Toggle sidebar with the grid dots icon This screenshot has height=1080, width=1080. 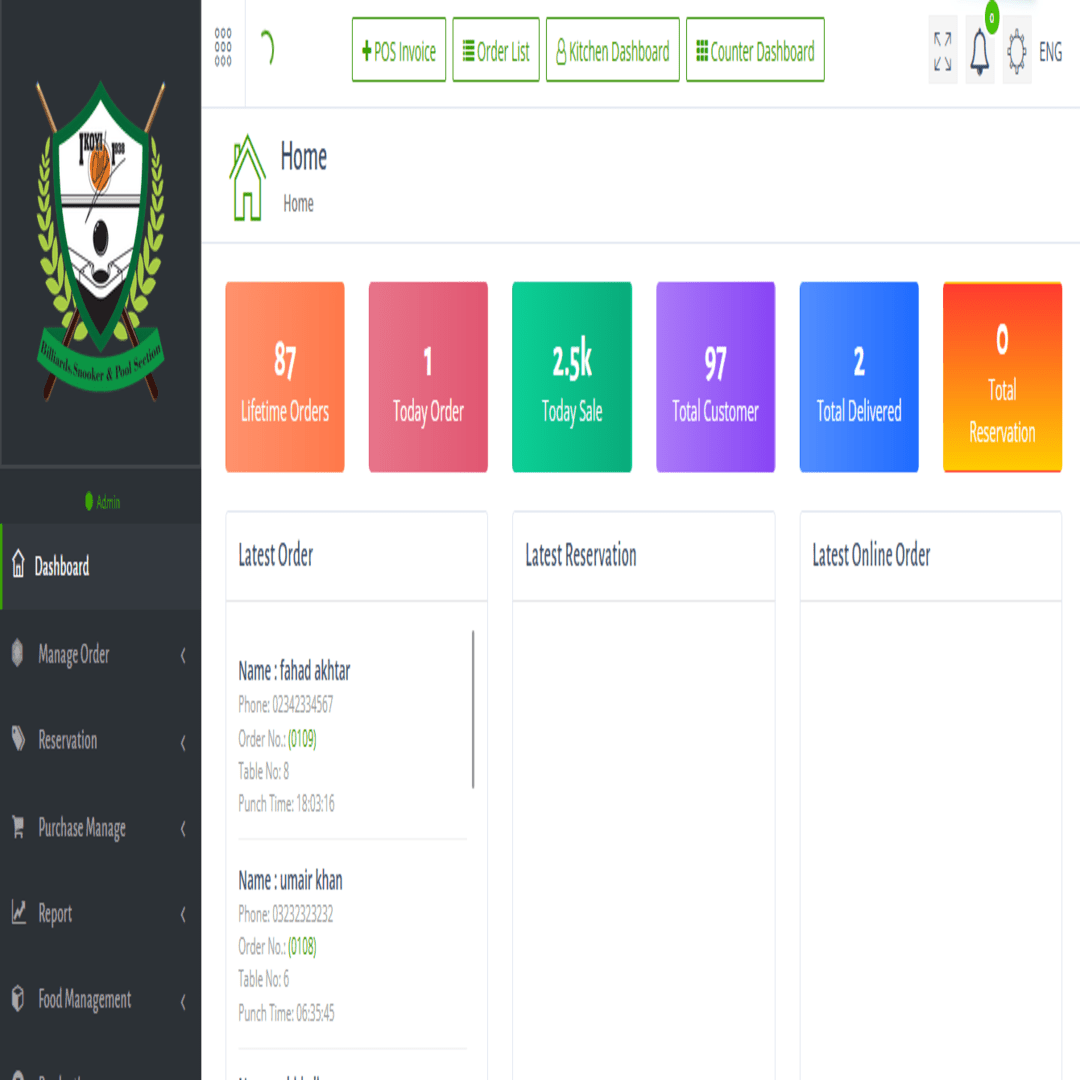pos(222,48)
